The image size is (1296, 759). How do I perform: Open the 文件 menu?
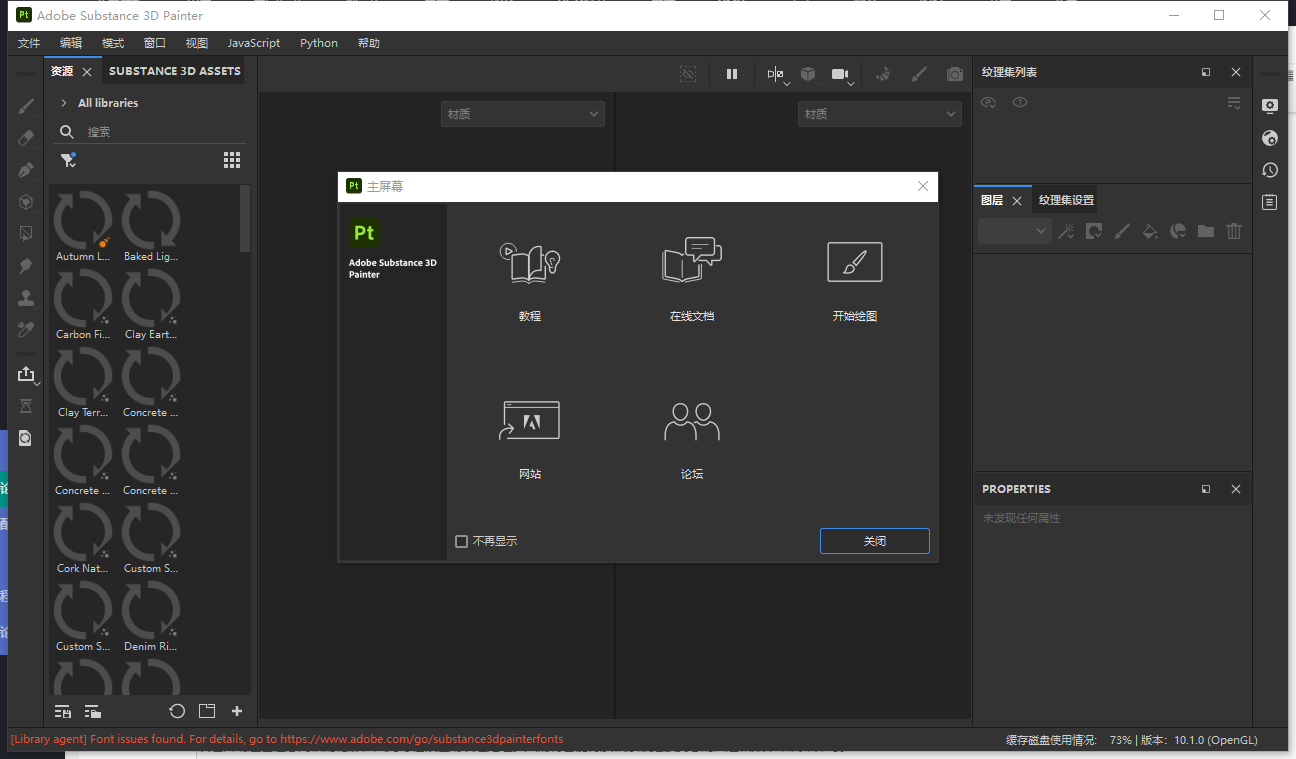(x=29, y=43)
